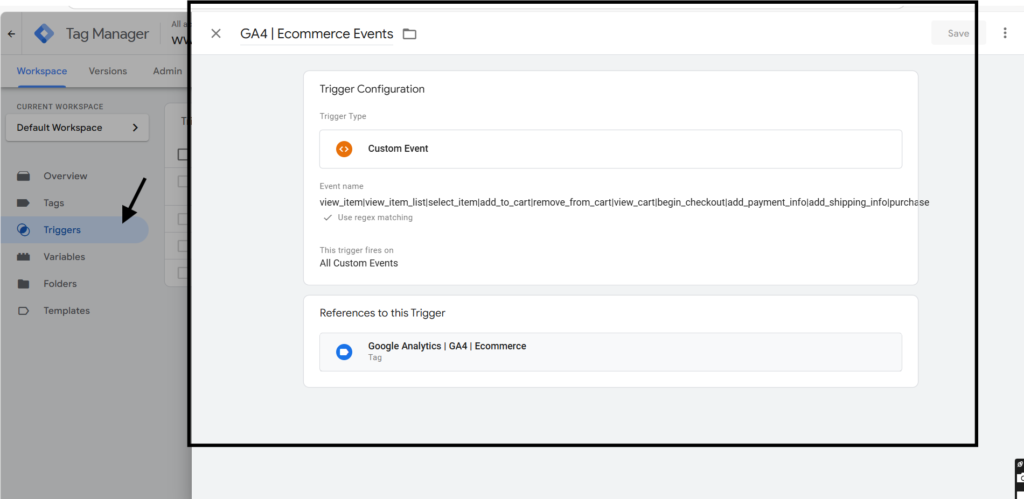Toggle the Use regex matching checkmark
Image resolution: width=1024 pixels, height=499 pixels.
pyautogui.click(x=328, y=217)
